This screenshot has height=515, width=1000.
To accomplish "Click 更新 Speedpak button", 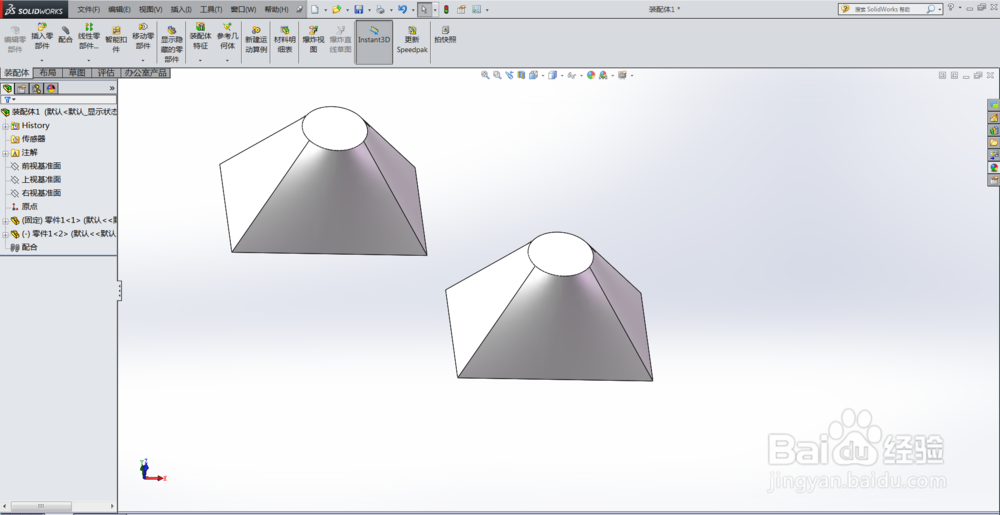I will 412,40.
